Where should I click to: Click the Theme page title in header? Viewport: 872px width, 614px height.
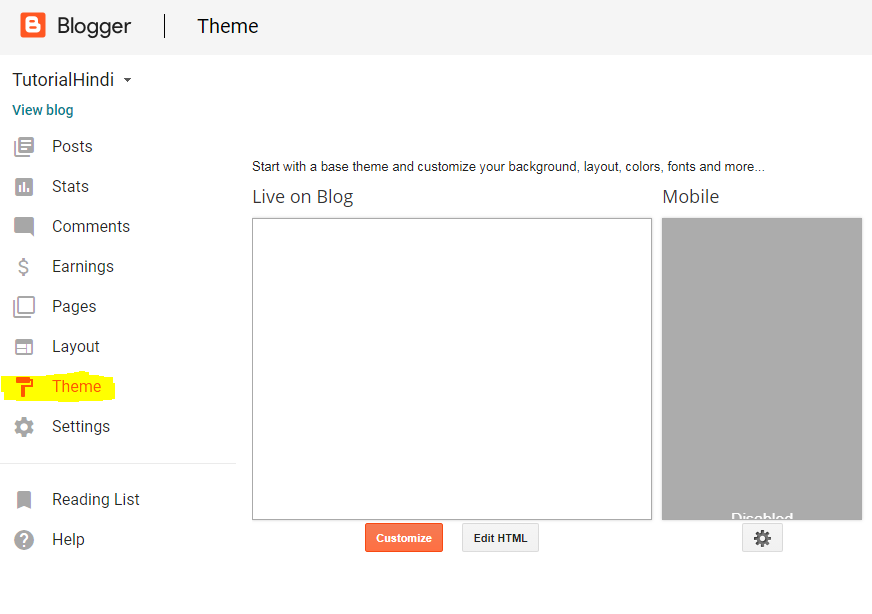[228, 26]
